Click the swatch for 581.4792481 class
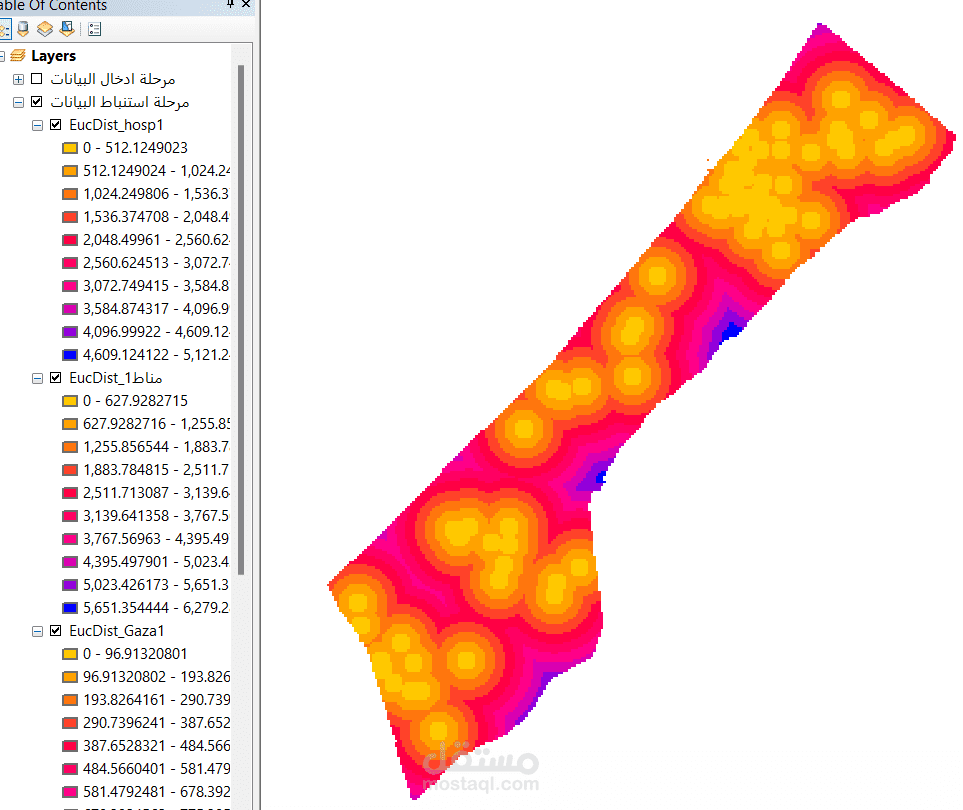This screenshot has width=963, height=810. click(x=70, y=792)
